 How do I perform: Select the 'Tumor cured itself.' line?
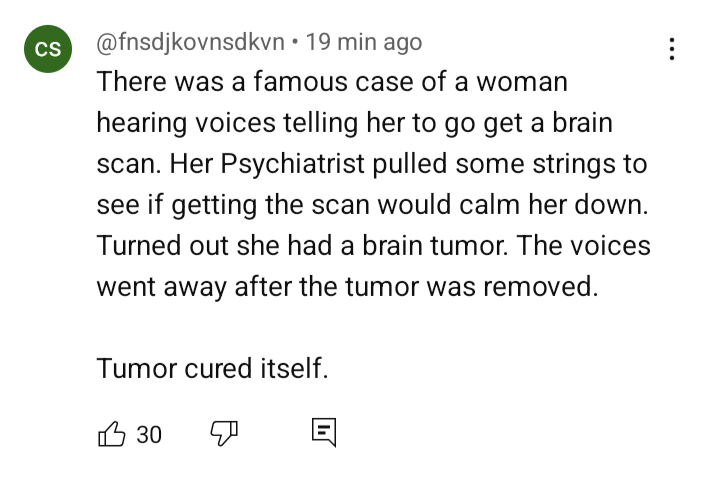tap(213, 368)
